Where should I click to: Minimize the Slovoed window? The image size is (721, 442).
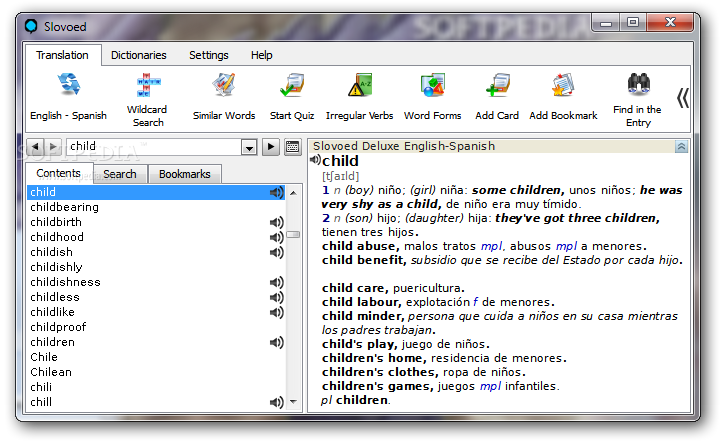(606, 23)
